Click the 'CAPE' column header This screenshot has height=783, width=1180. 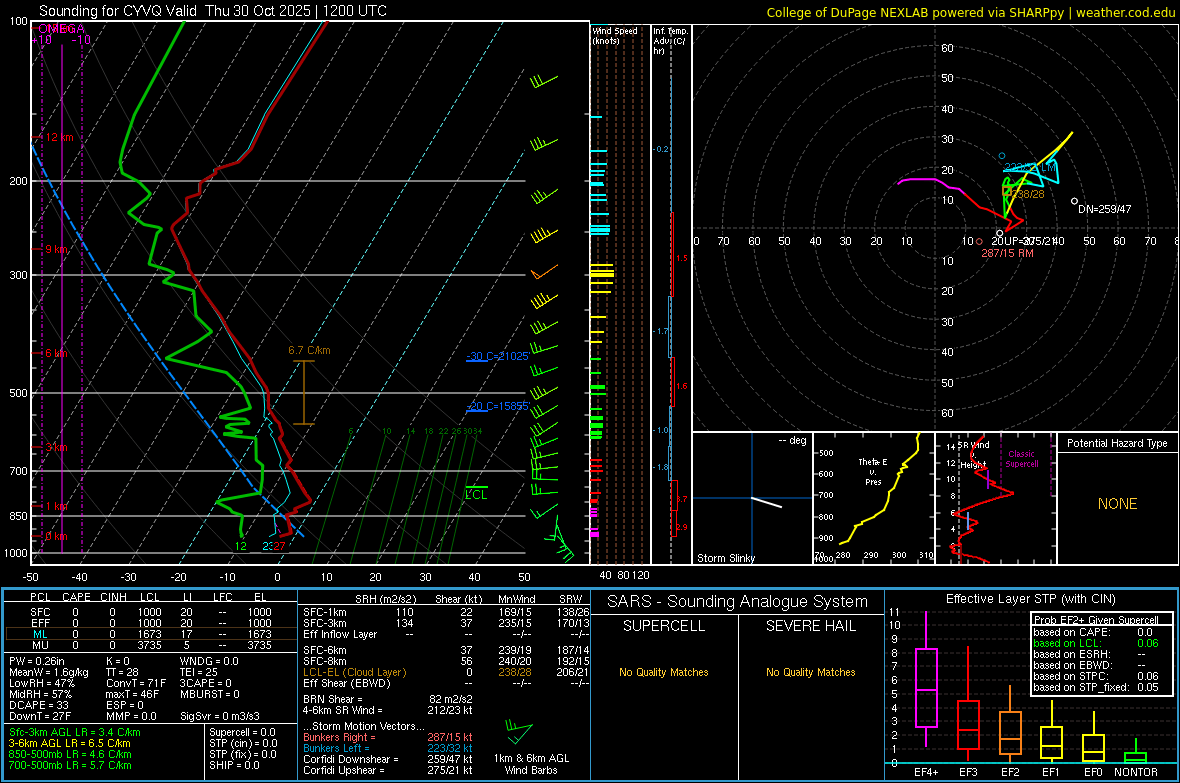76,597
